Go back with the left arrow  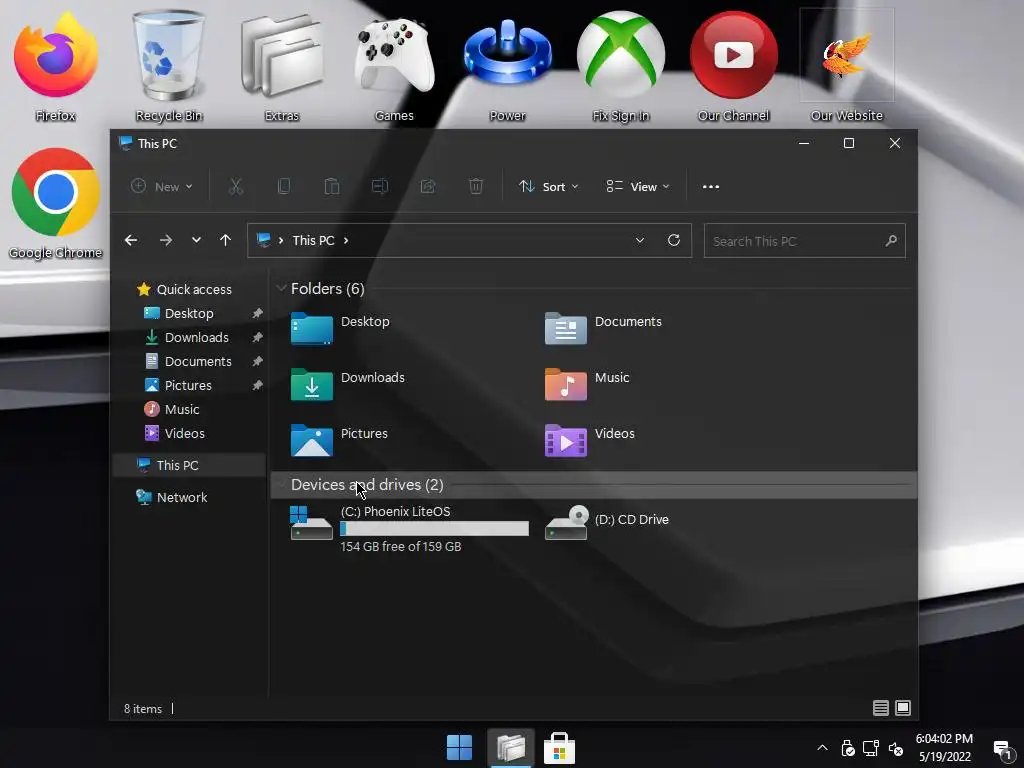click(131, 240)
